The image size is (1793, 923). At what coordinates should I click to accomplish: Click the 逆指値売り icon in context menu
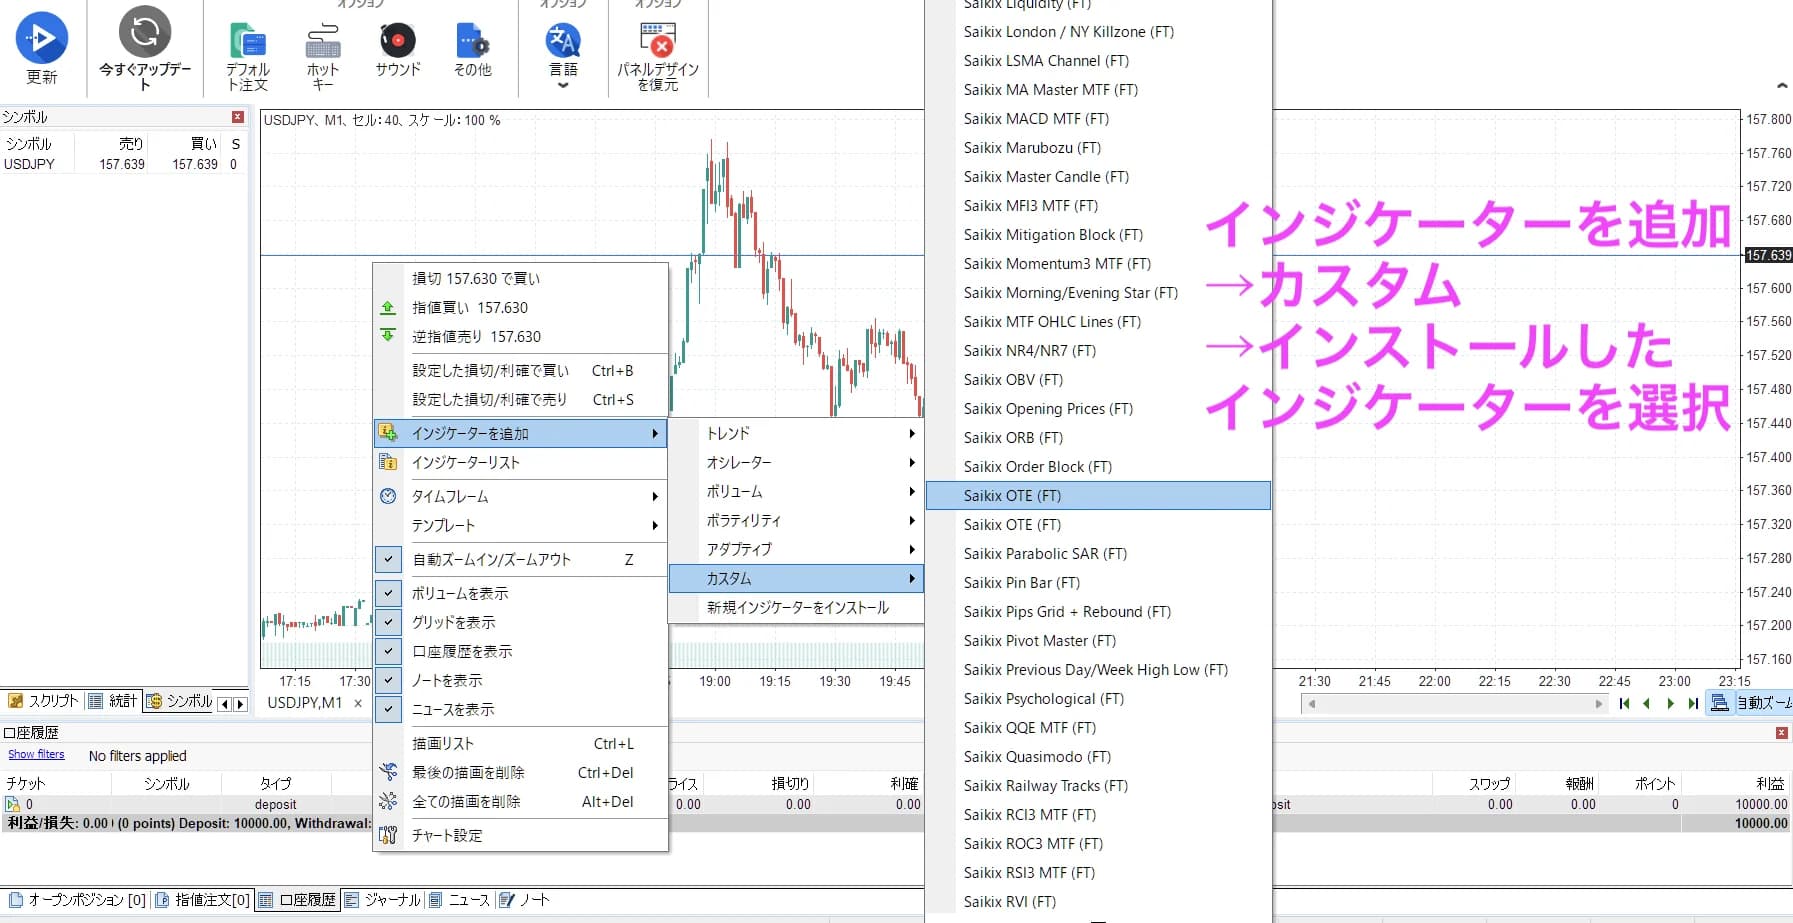click(388, 336)
